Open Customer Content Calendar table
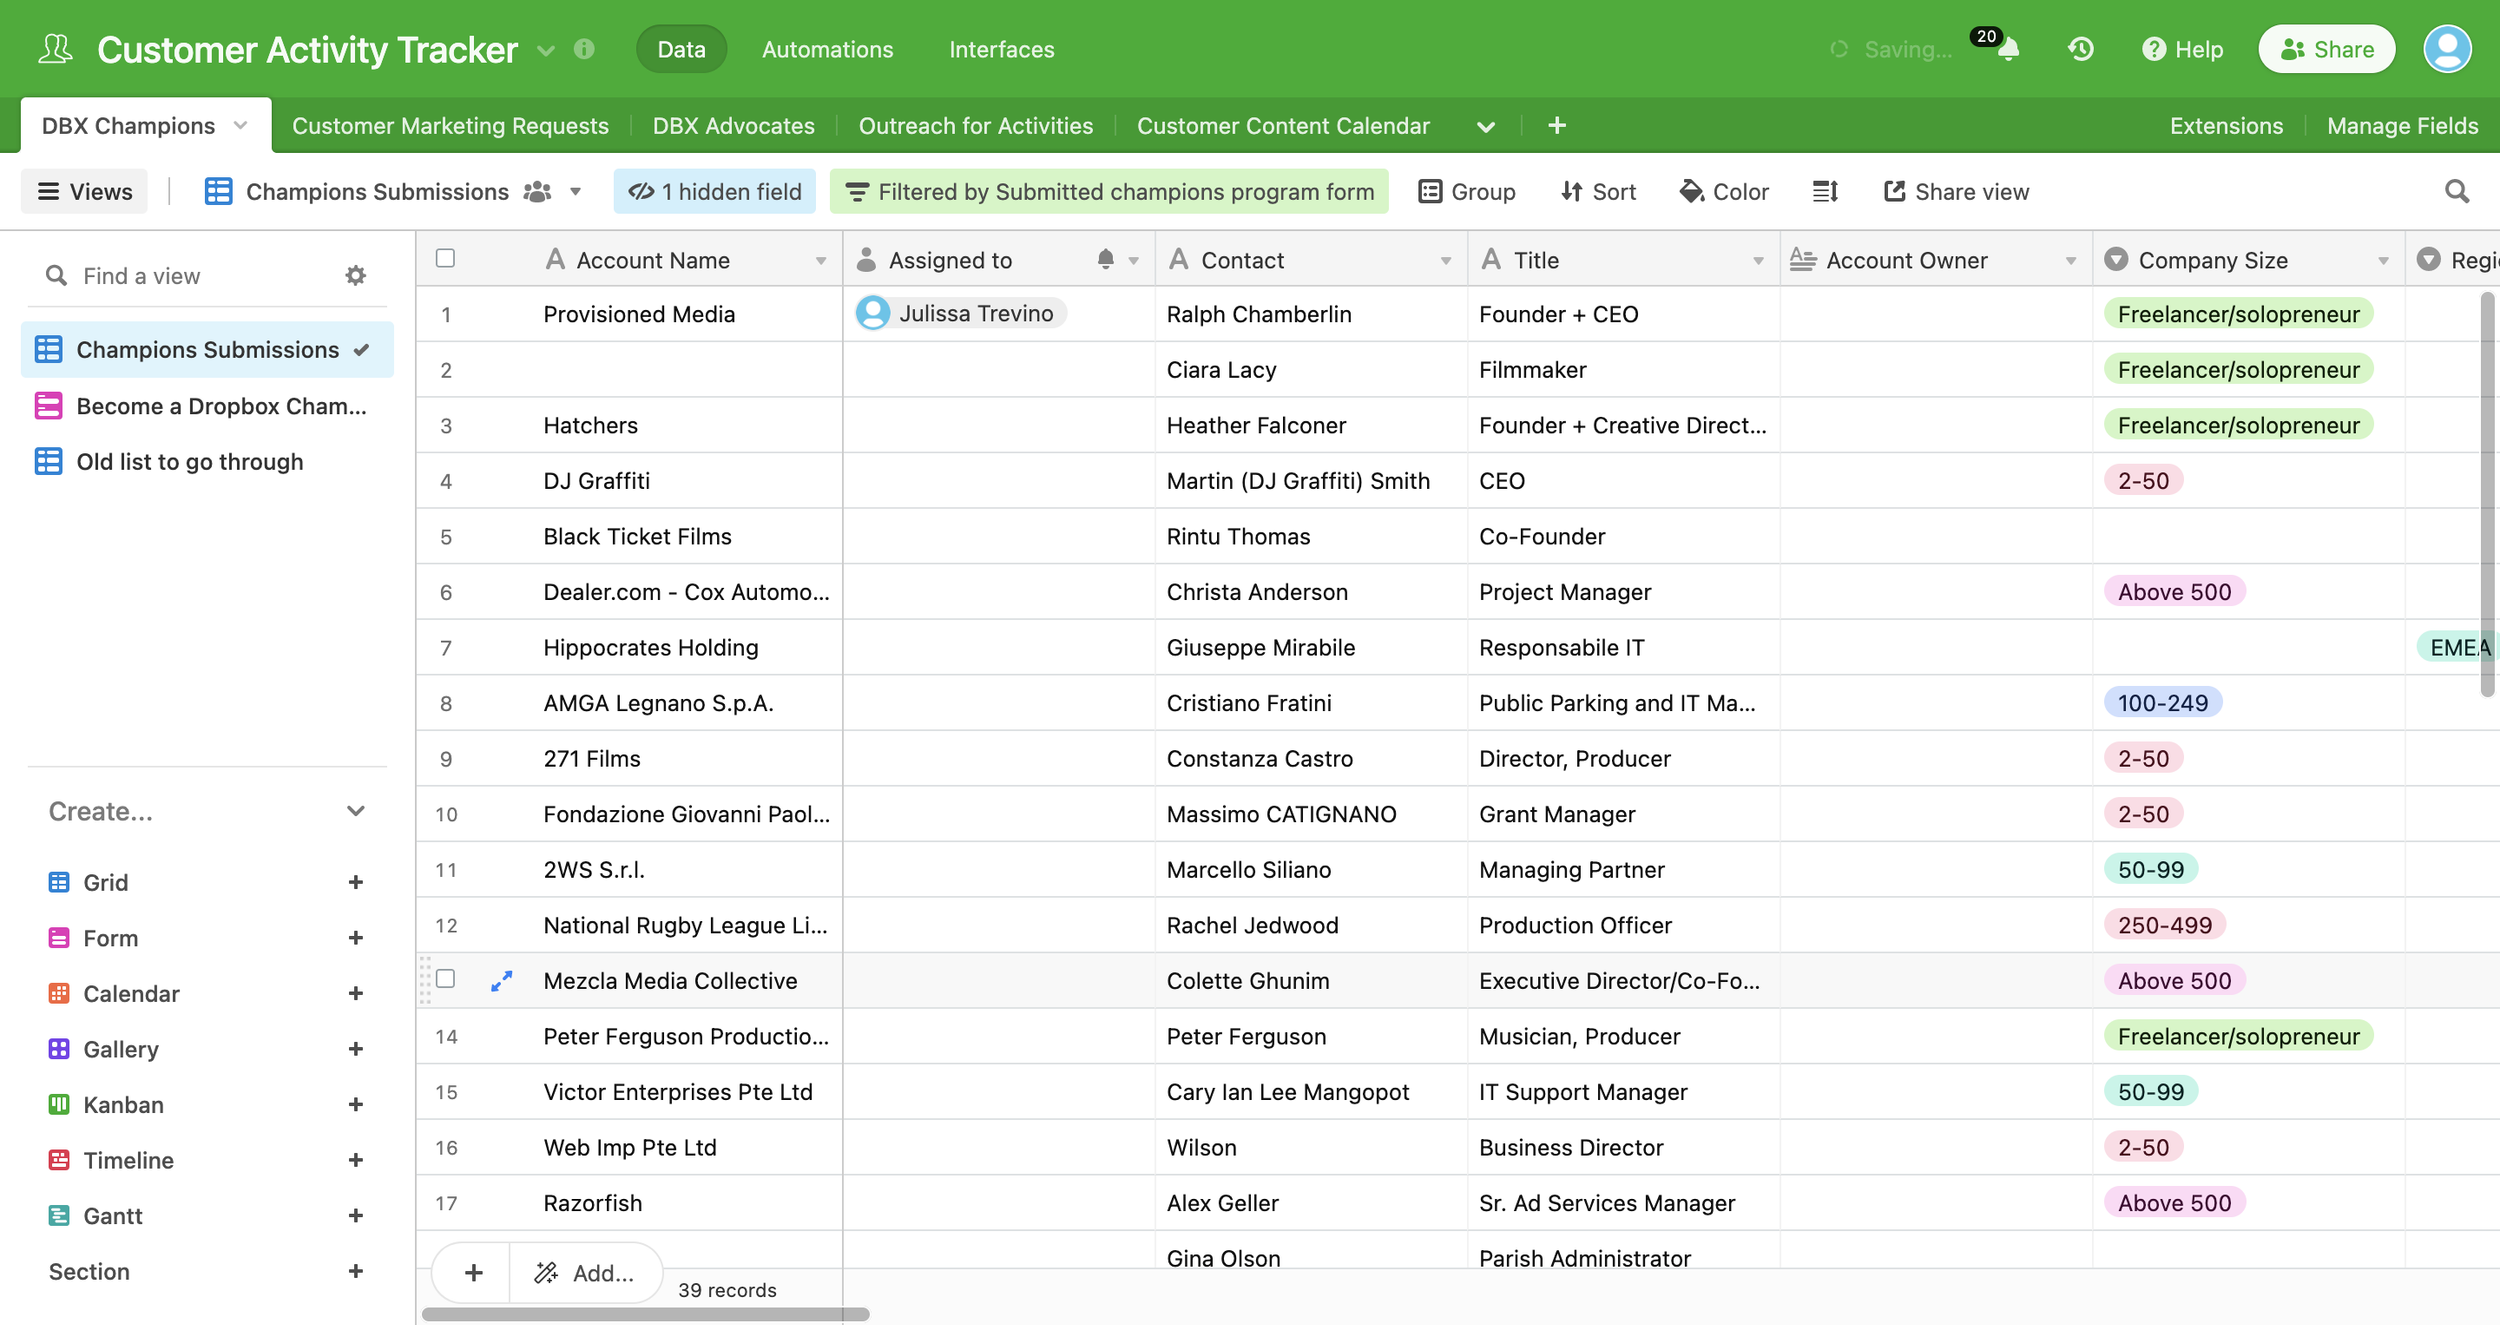 tap(1283, 125)
